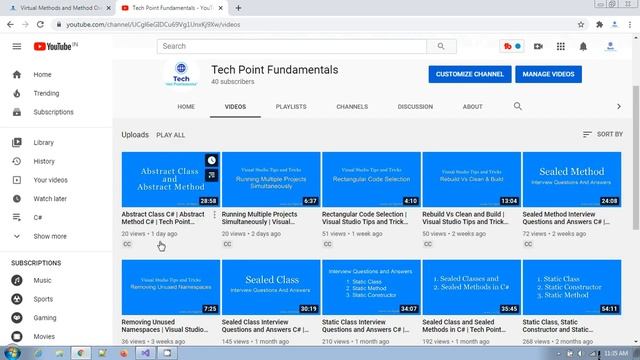640x360 pixels.
Task: Open Static Class Interview Questions thumbnail
Action: [x=371, y=287]
